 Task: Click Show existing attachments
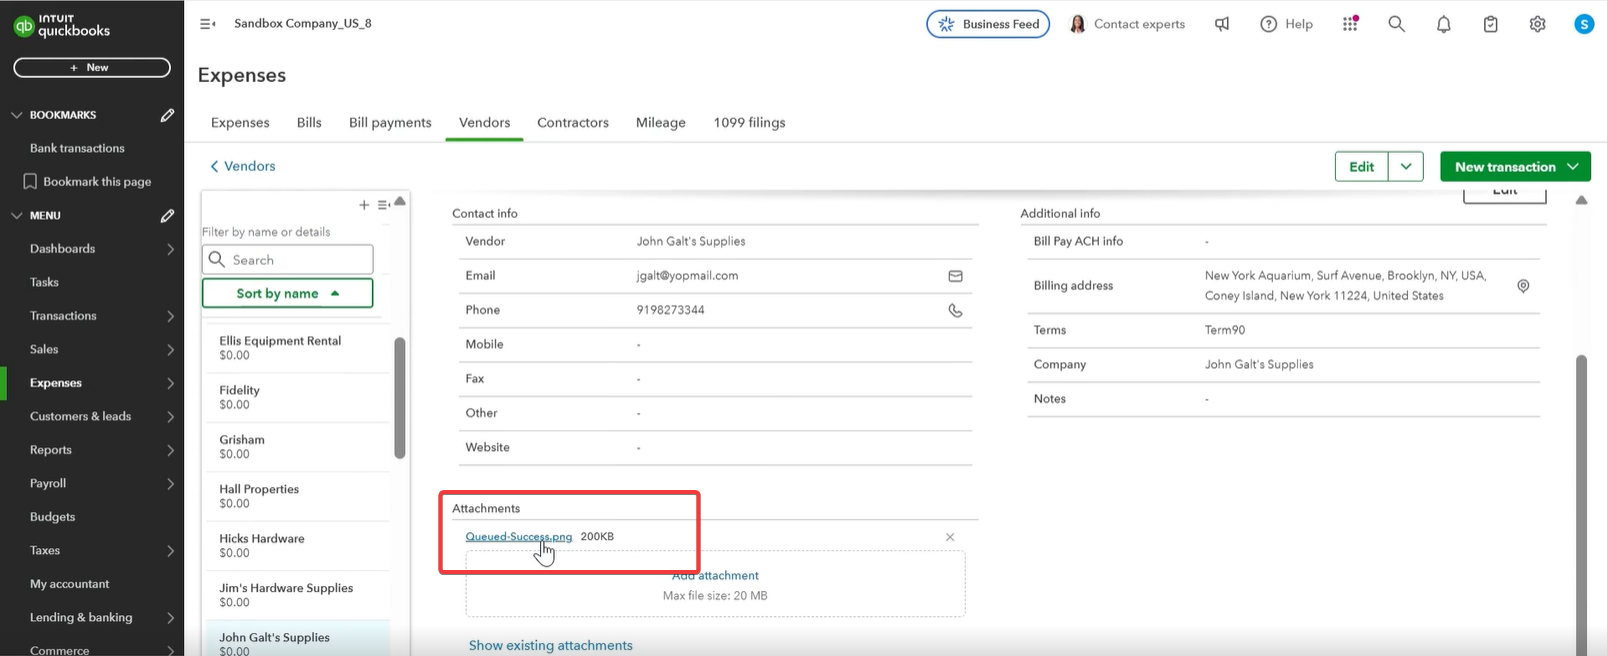pos(550,645)
